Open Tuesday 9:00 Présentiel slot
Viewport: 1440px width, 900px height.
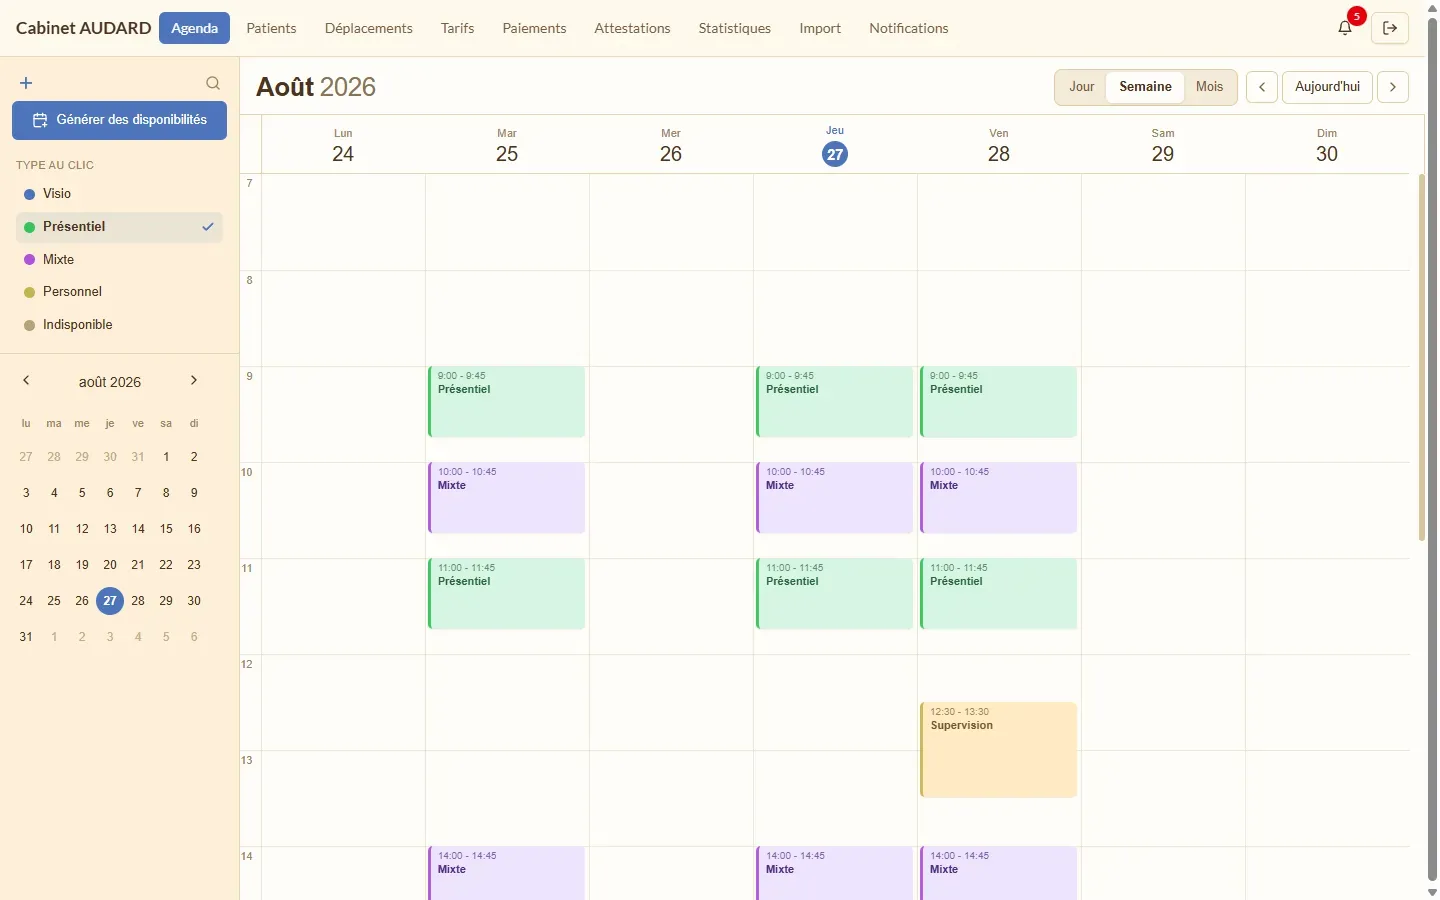point(507,402)
